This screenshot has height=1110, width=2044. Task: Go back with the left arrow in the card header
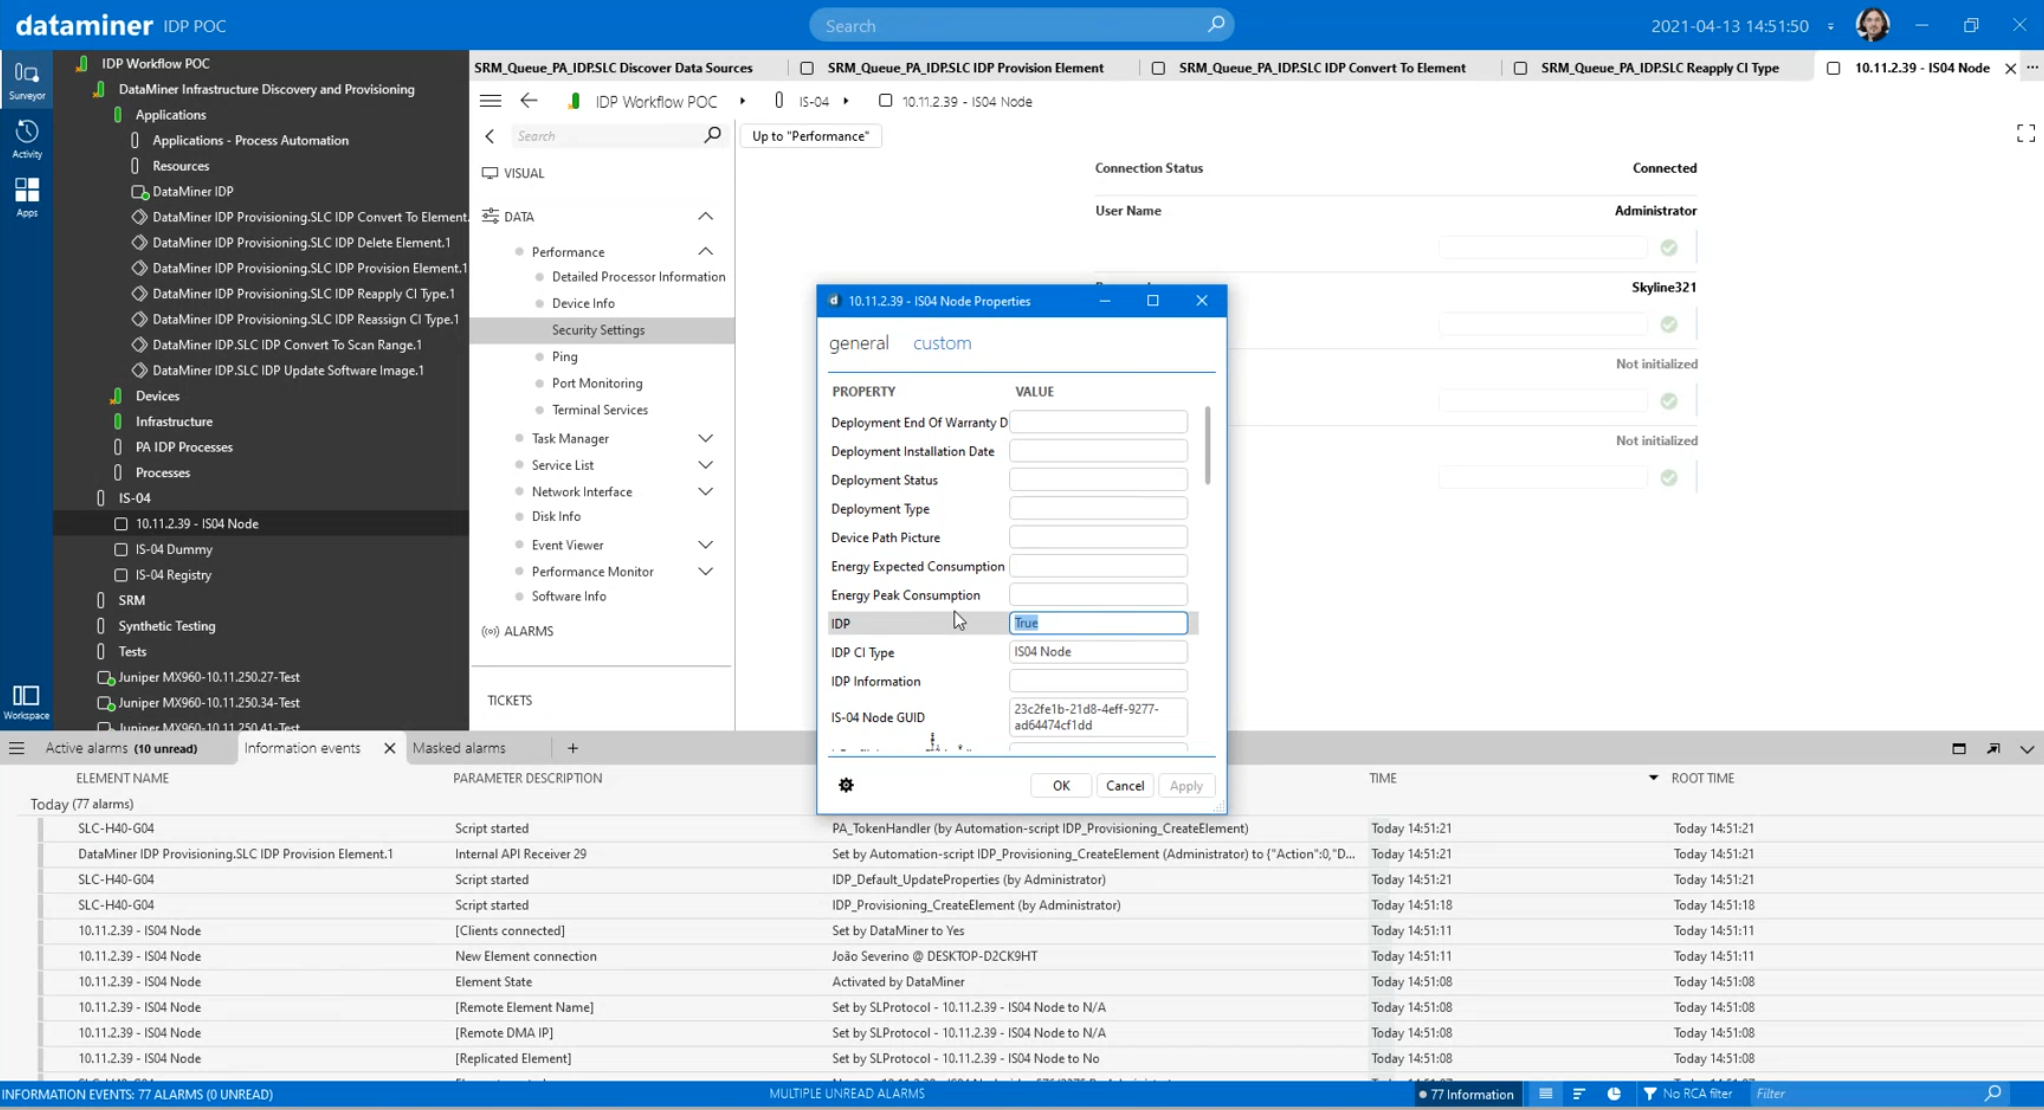tap(529, 101)
